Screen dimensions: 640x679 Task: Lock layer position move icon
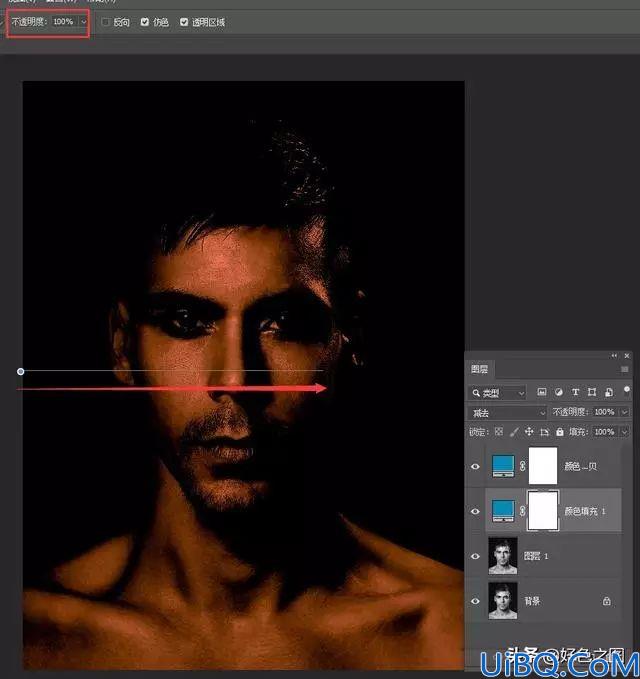(x=529, y=432)
